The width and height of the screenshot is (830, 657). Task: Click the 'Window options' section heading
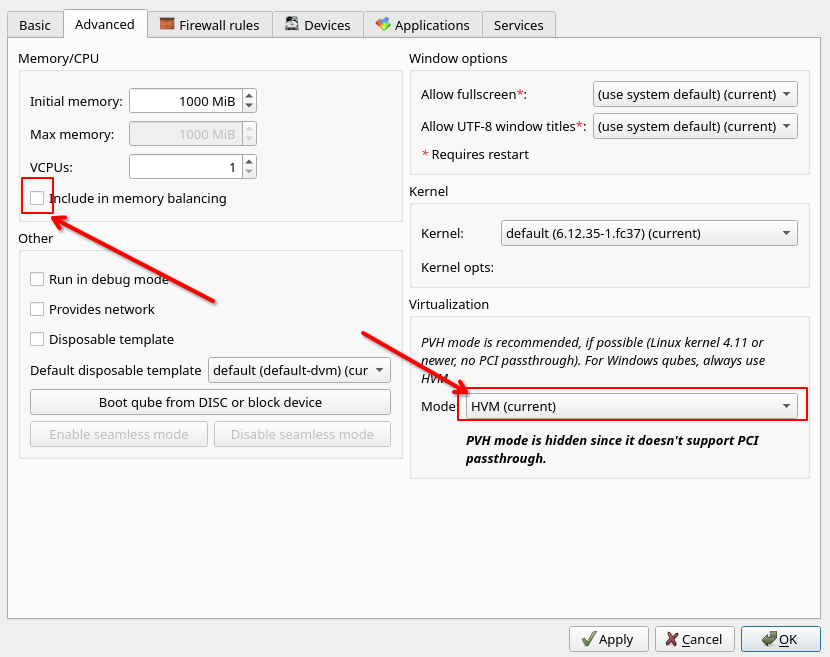(x=458, y=58)
